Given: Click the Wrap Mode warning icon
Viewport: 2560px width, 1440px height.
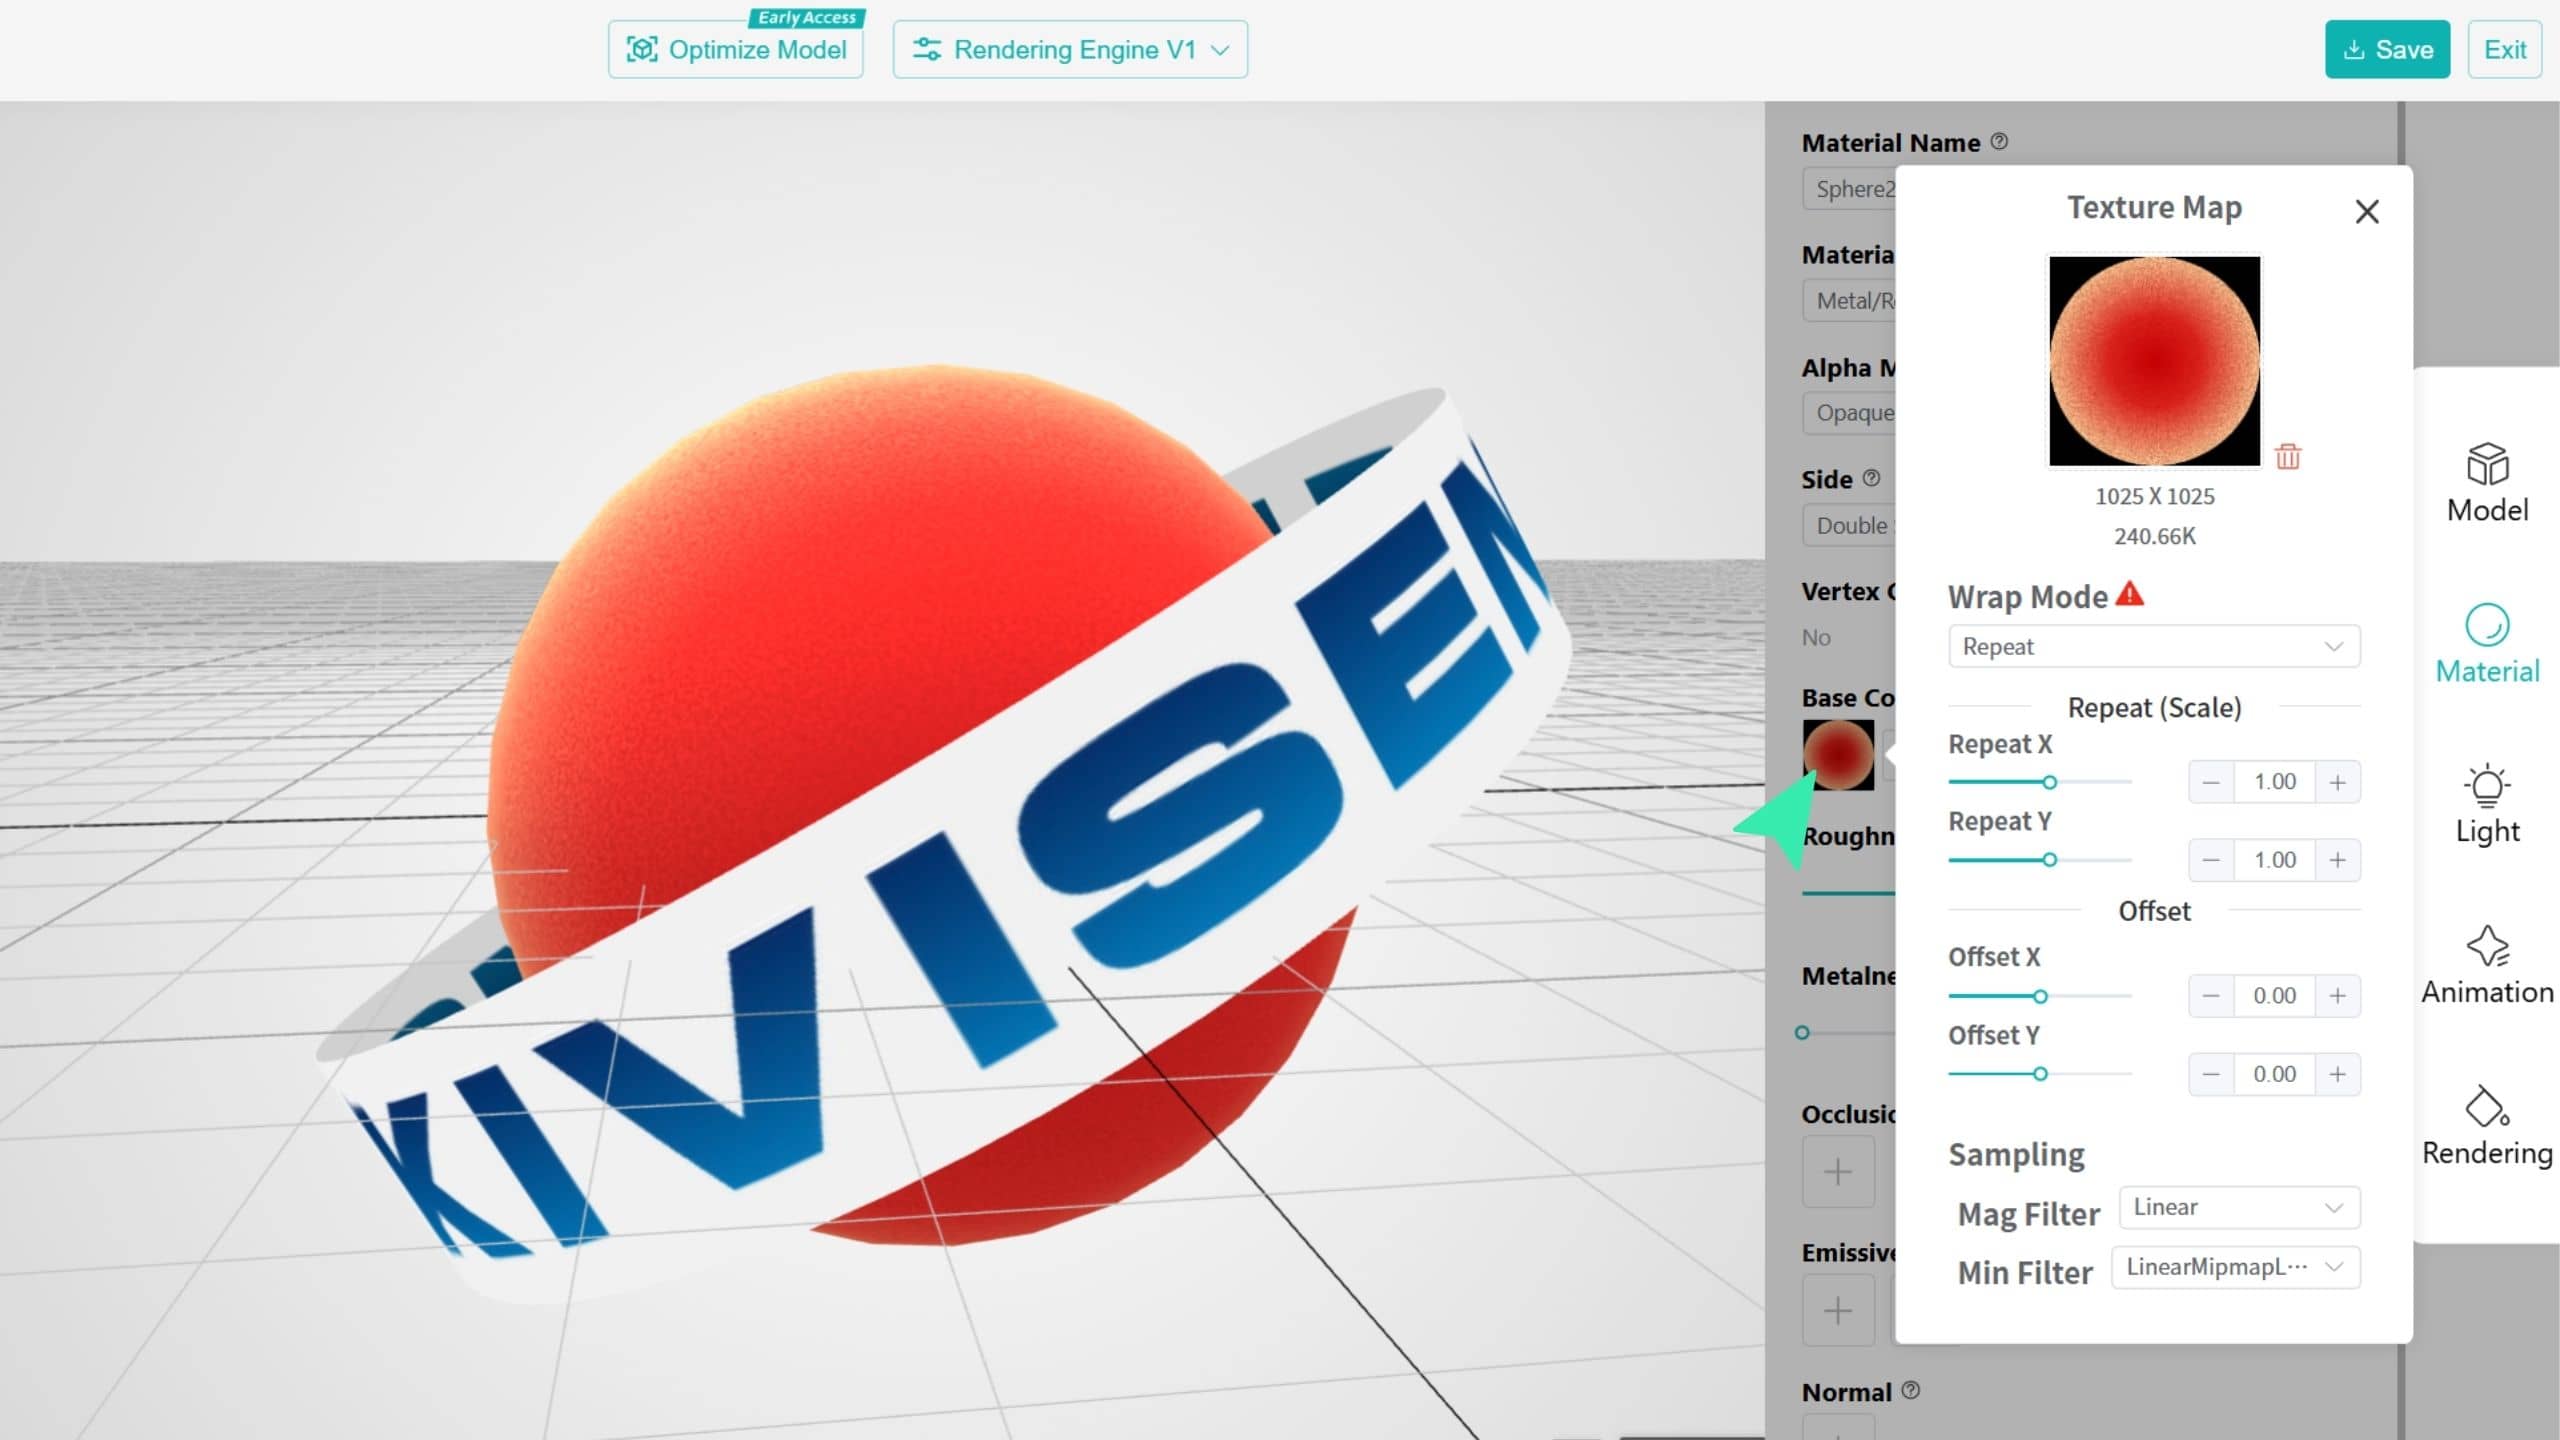Looking at the screenshot, I should pyautogui.click(x=2130, y=594).
